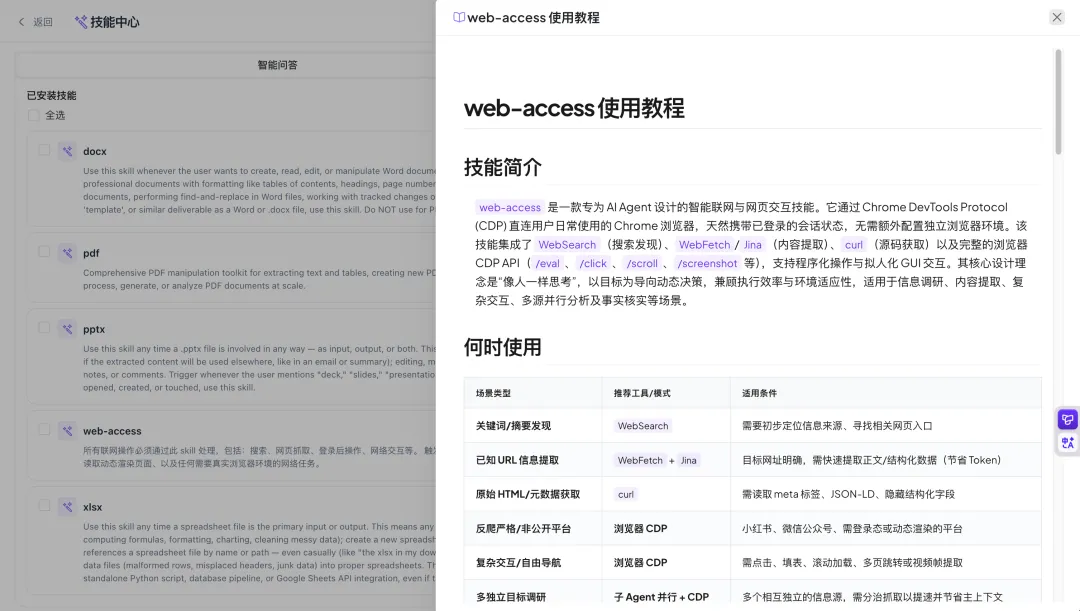Click the web-access code tag in intro

[510, 207]
